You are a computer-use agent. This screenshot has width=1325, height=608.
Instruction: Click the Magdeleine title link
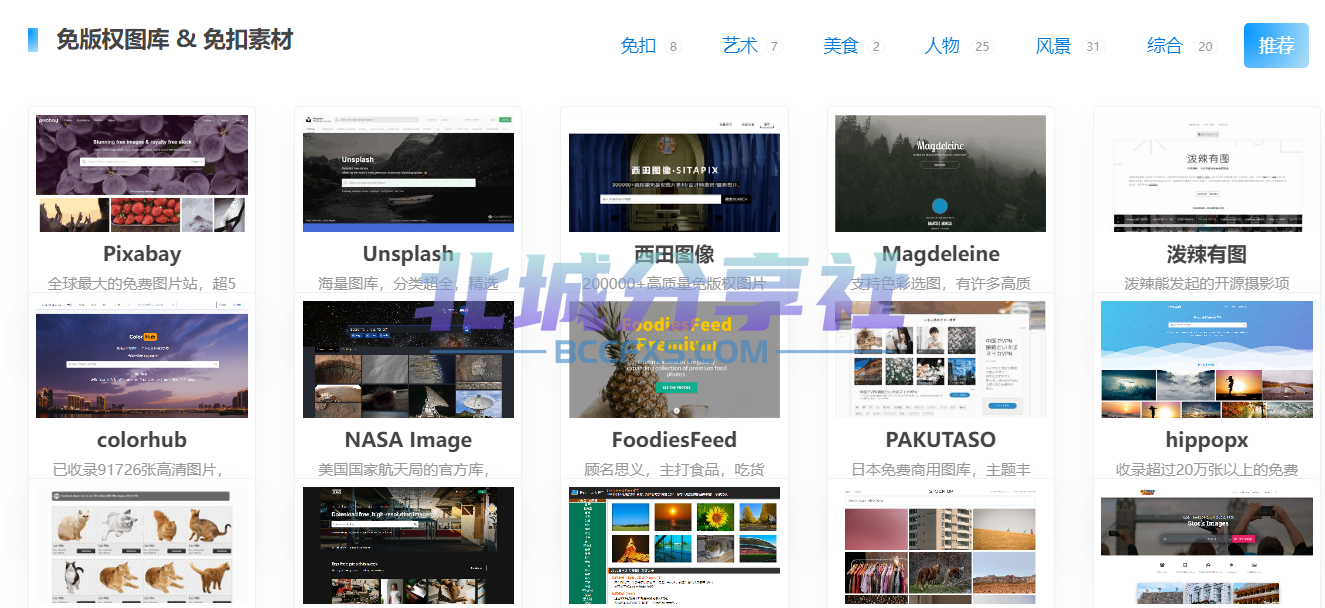point(941,254)
